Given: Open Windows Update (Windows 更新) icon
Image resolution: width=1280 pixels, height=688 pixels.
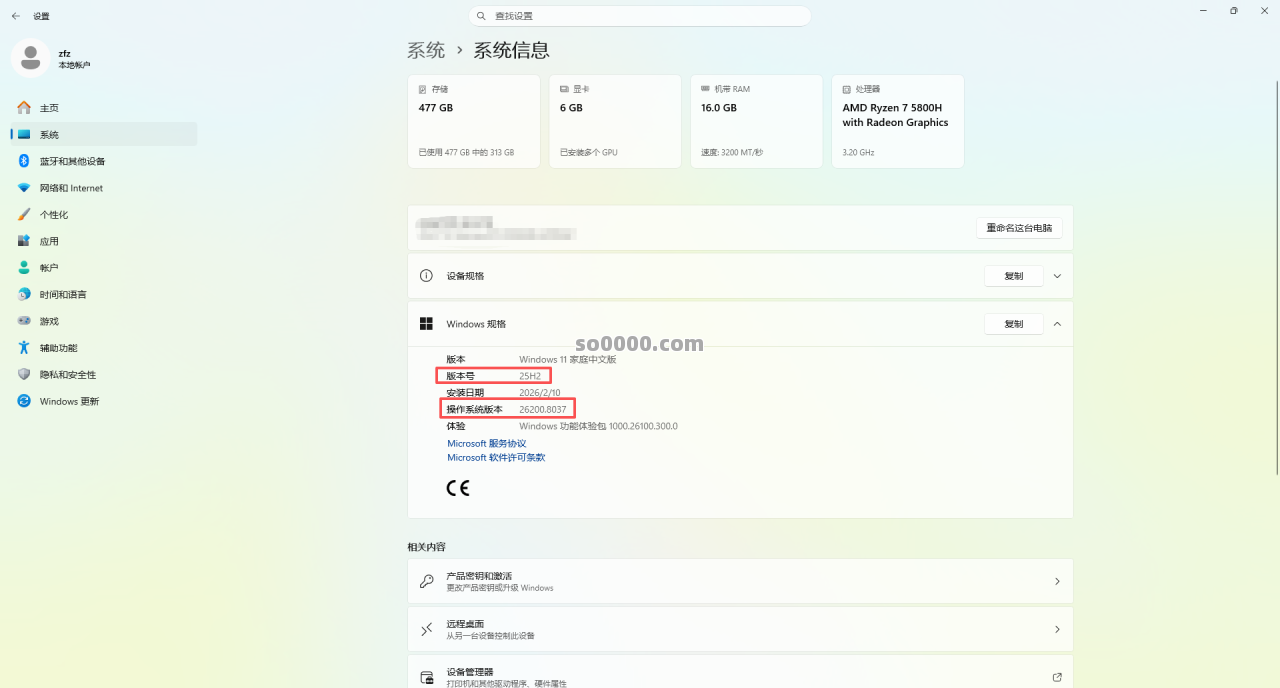Looking at the screenshot, I should (24, 401).
